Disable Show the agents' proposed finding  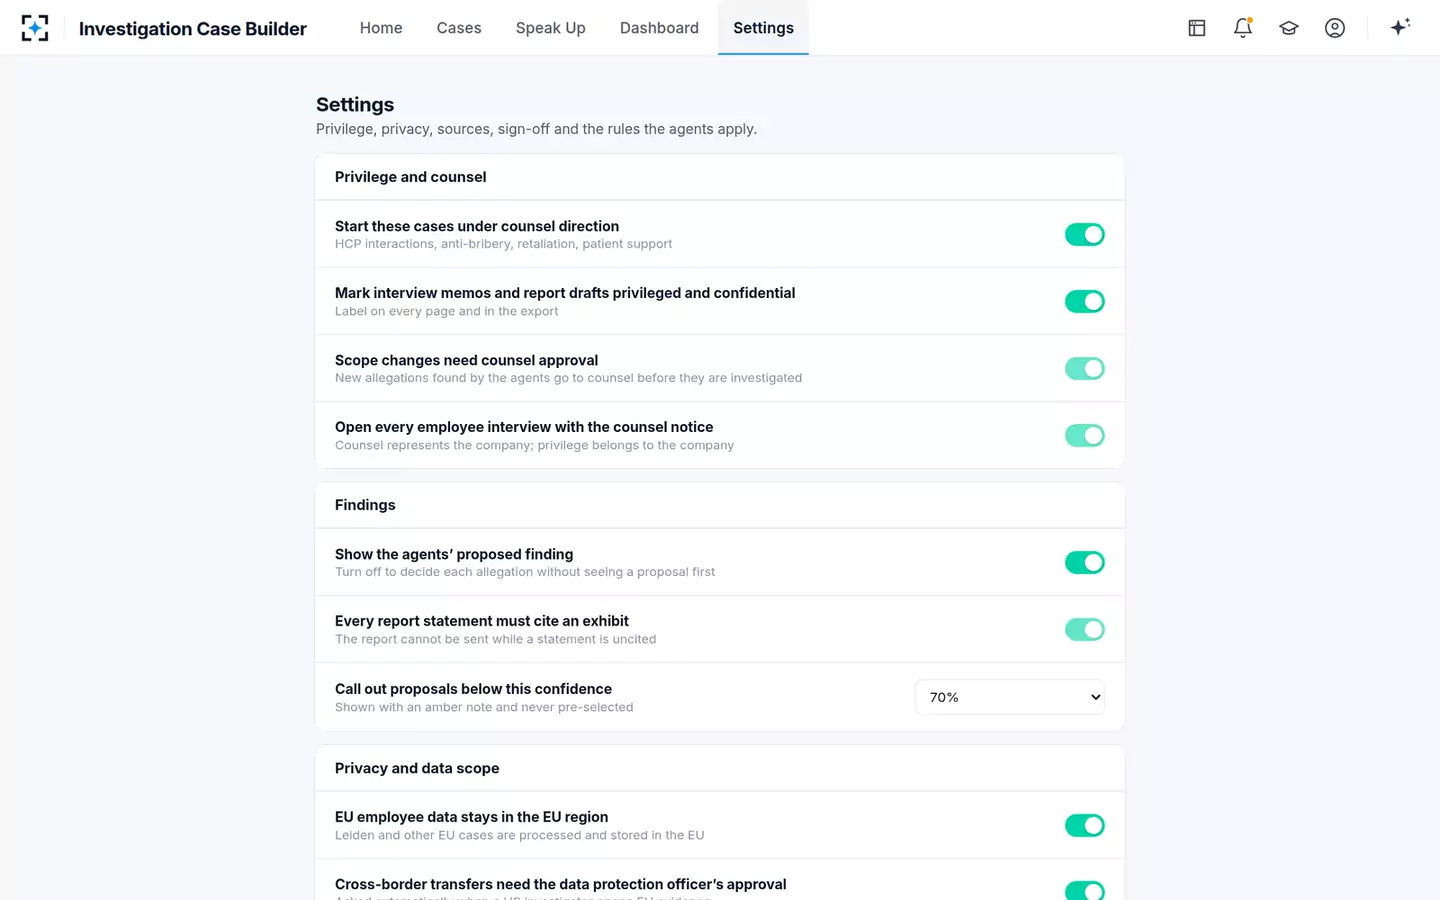point(1085,562)
